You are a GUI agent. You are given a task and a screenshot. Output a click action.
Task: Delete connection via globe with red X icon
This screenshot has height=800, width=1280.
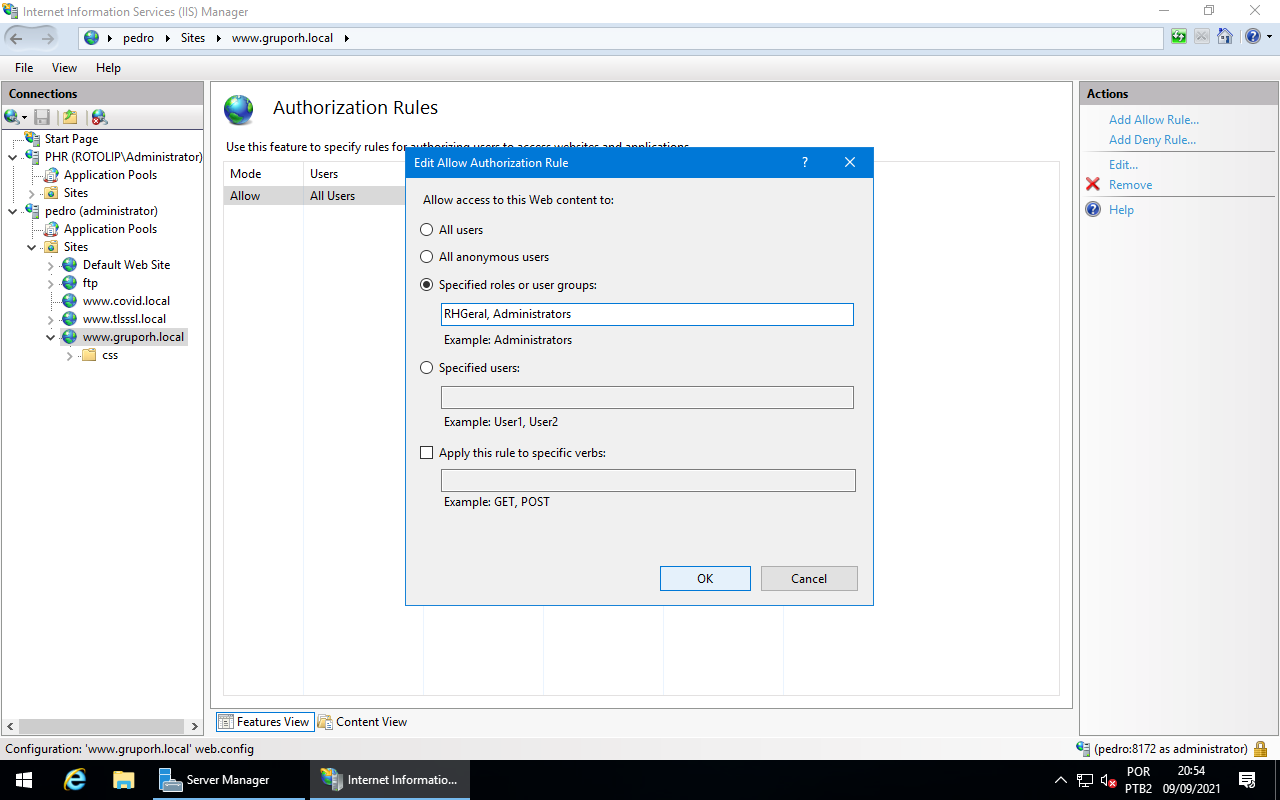[96, 117]
